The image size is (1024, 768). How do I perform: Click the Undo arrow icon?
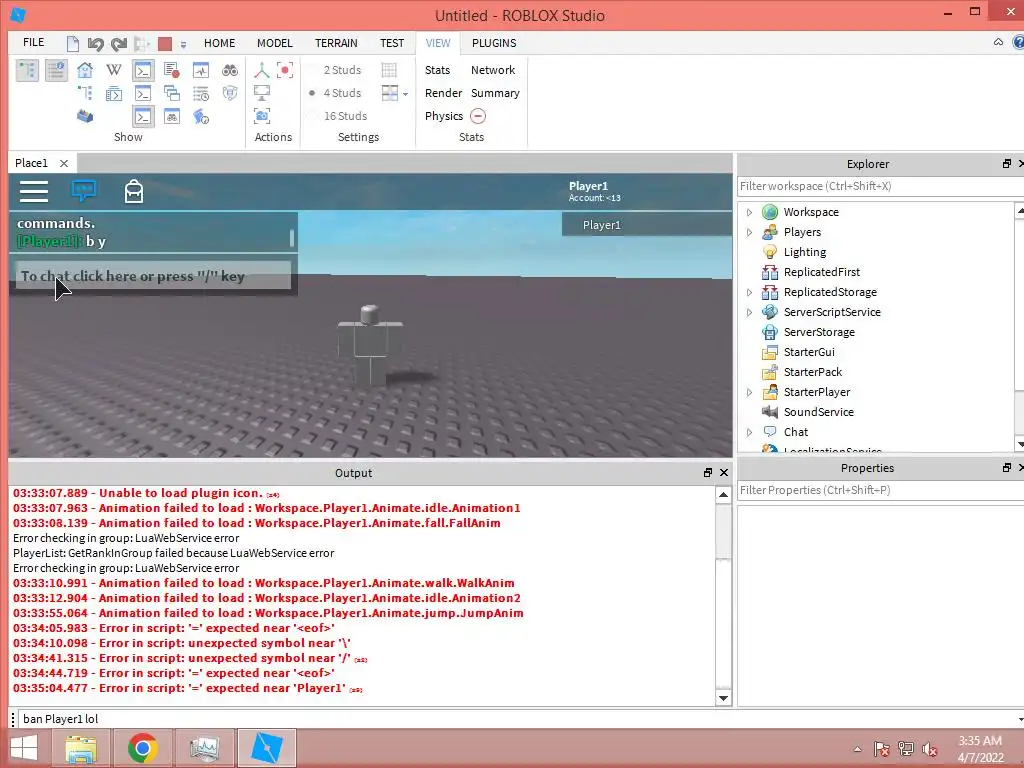click(x=95, y=44)
